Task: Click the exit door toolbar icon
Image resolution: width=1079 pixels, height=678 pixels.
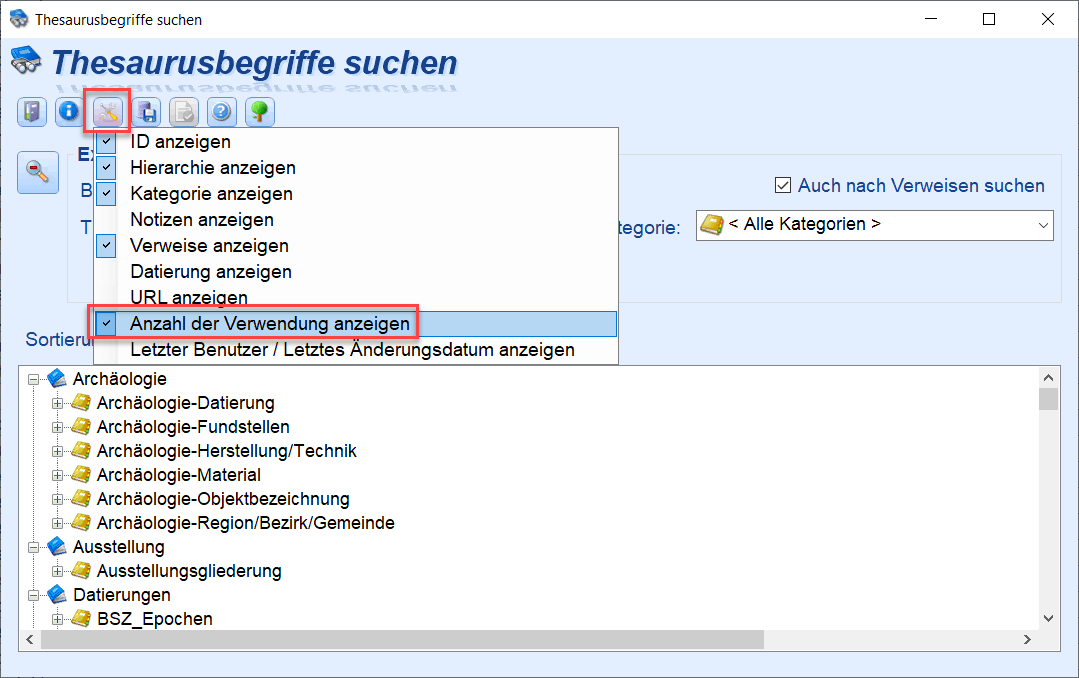Action: click(x=32, y=112)
